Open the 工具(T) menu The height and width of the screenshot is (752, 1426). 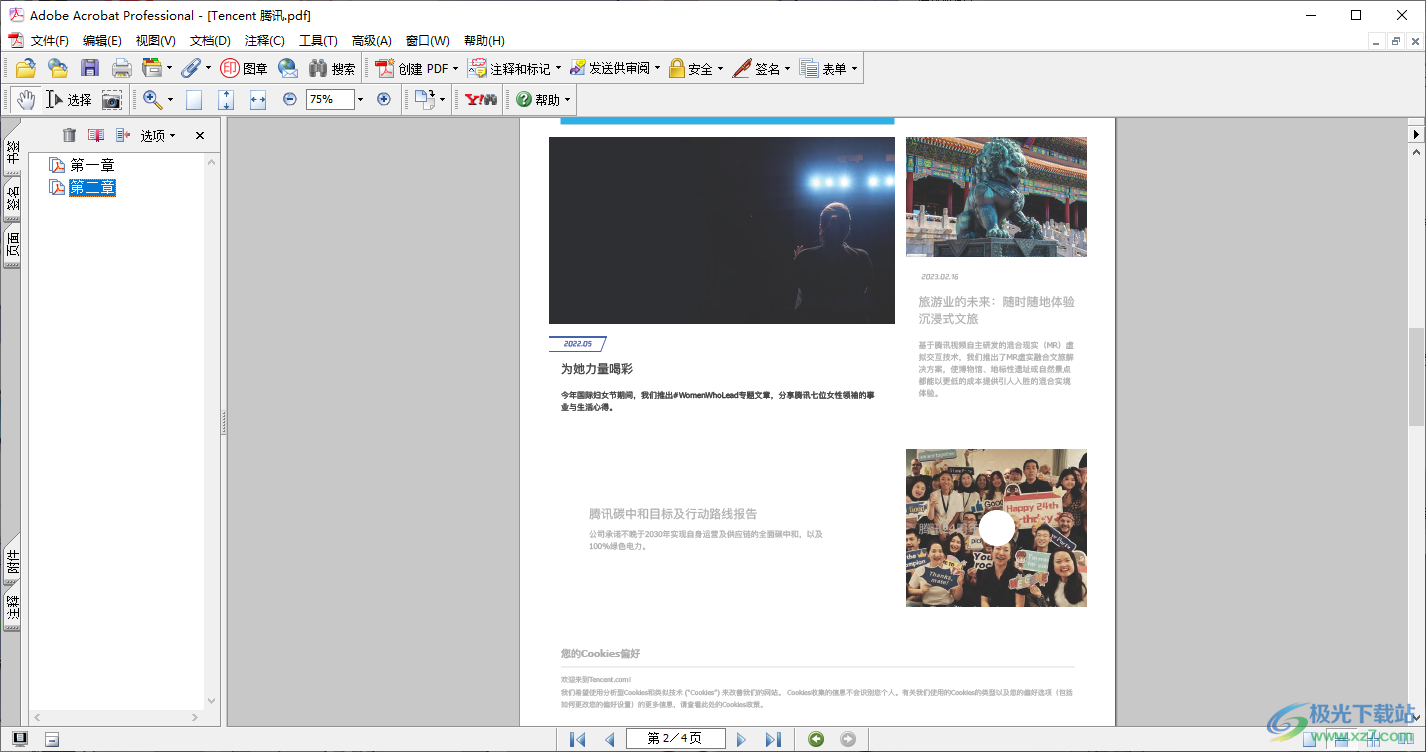pyautogui.click(x=318, y=41)
